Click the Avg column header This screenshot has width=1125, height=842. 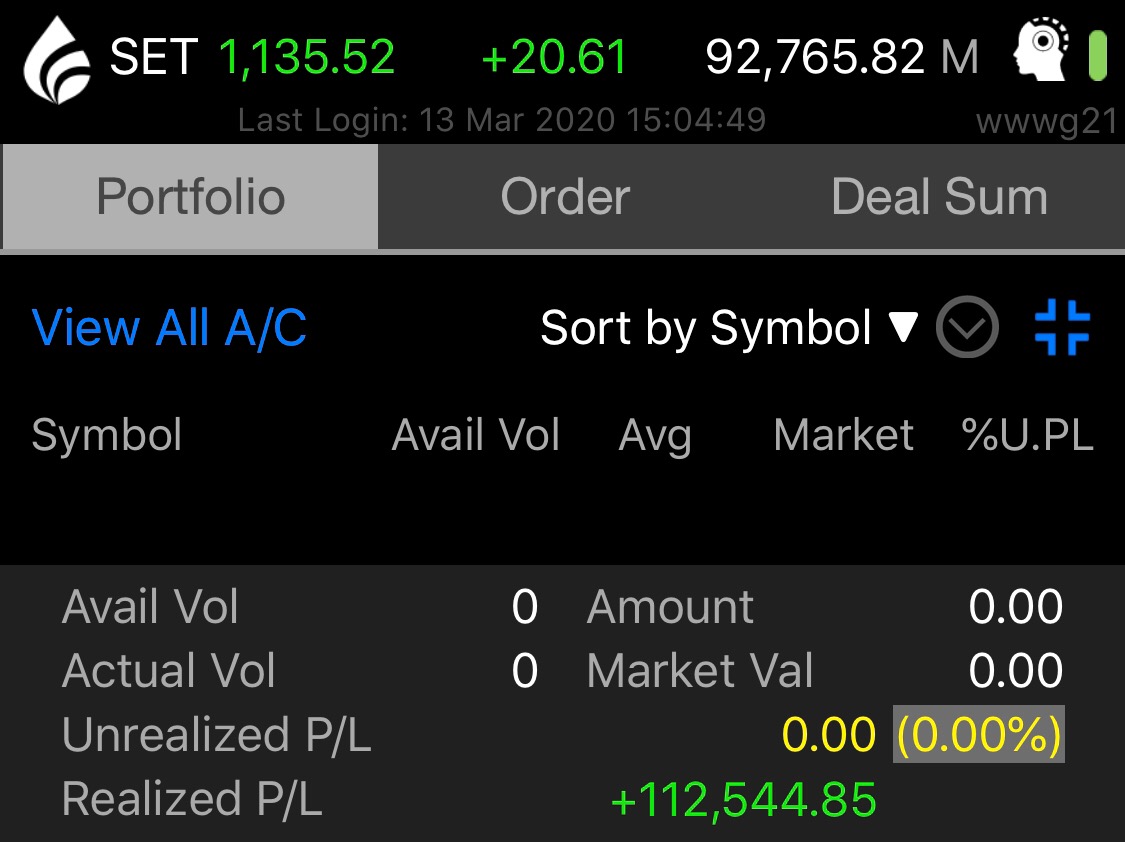[x=655, y=435]
